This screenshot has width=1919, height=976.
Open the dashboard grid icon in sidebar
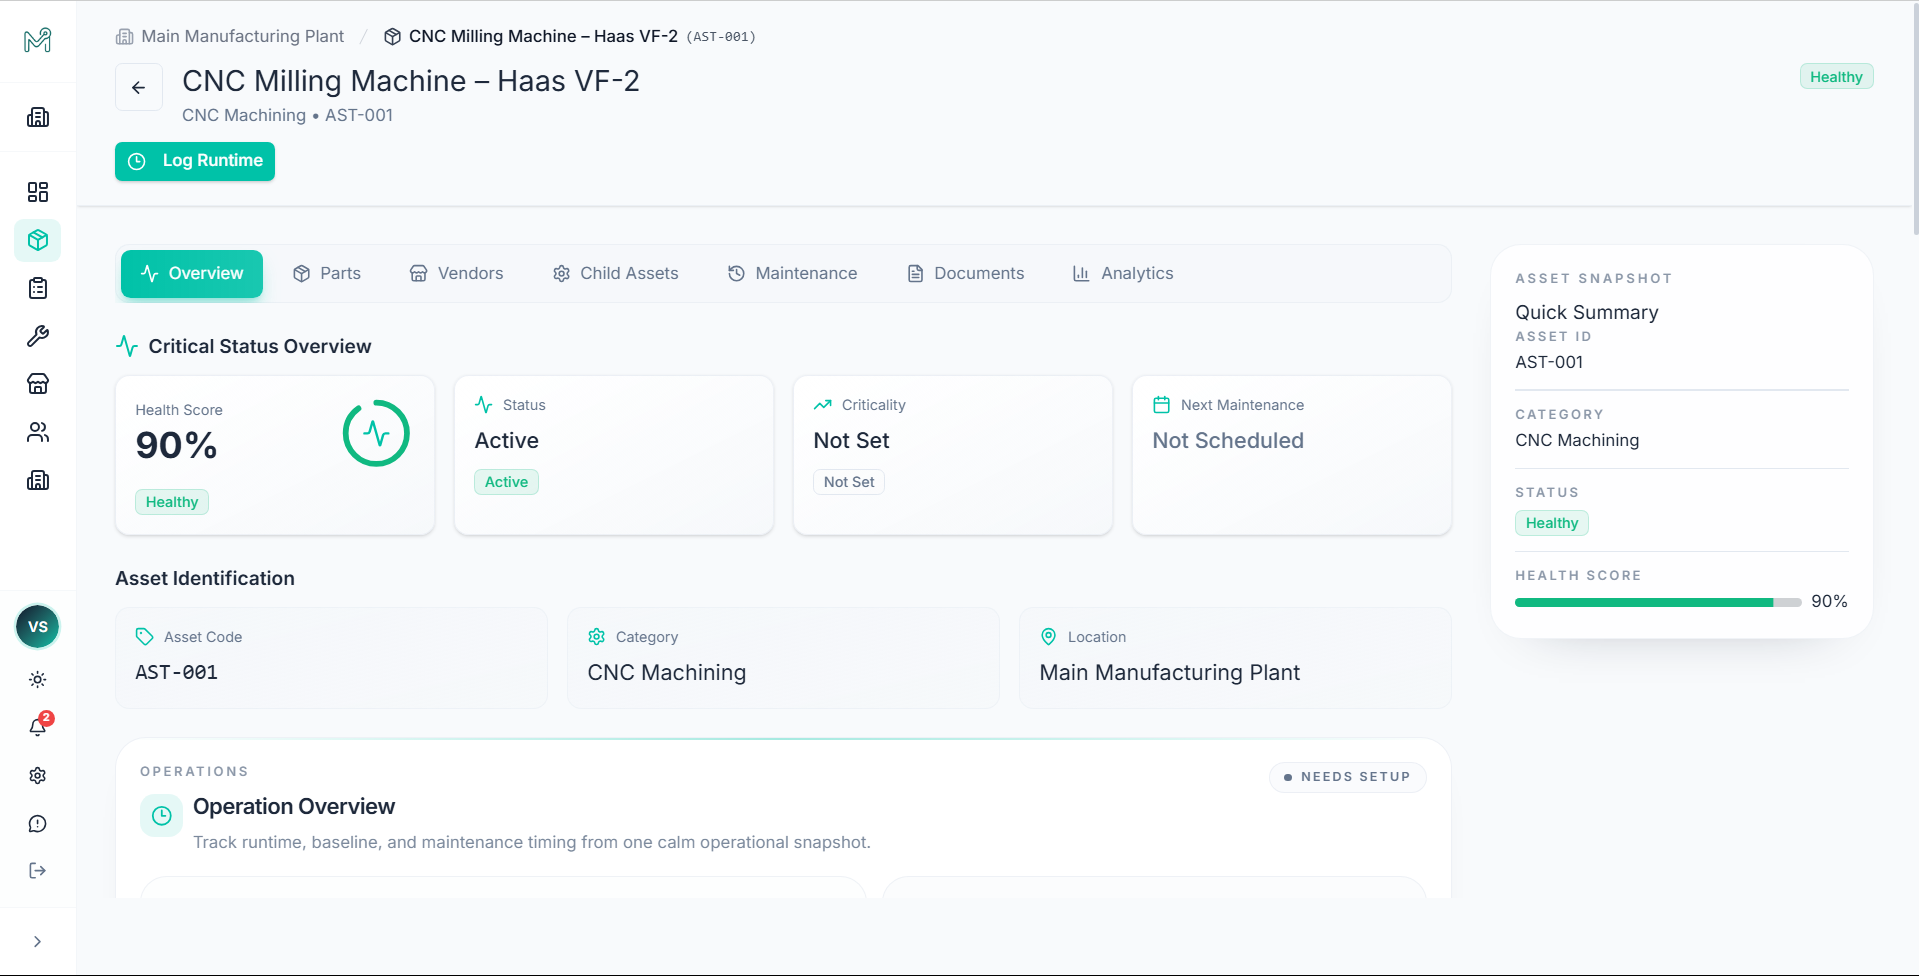pyautogui.click(x=38, y=192)
